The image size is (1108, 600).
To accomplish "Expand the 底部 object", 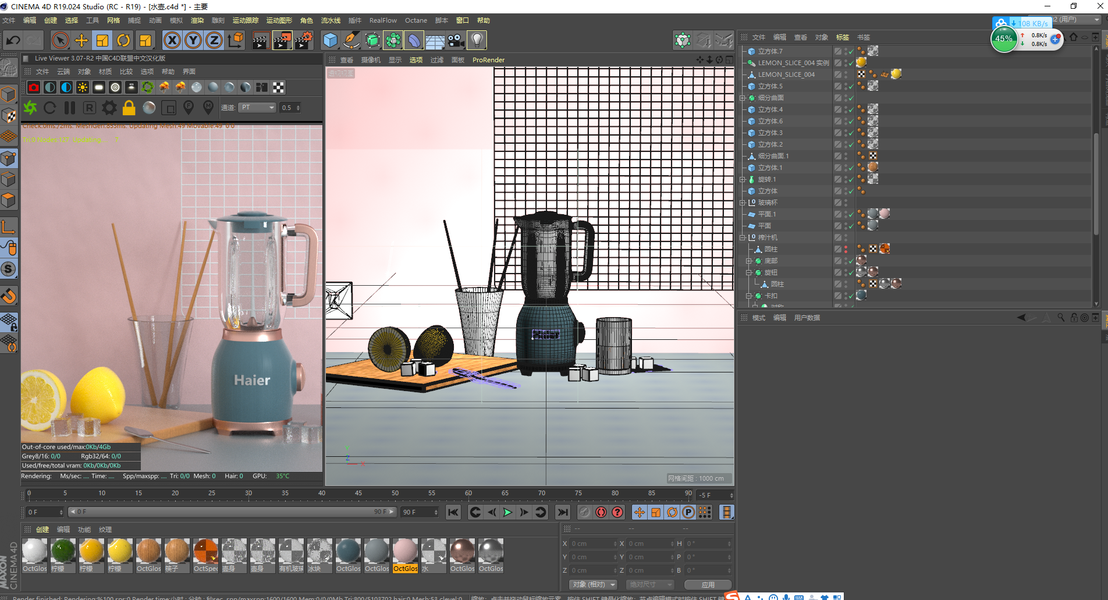I will [x=749, y=261].
